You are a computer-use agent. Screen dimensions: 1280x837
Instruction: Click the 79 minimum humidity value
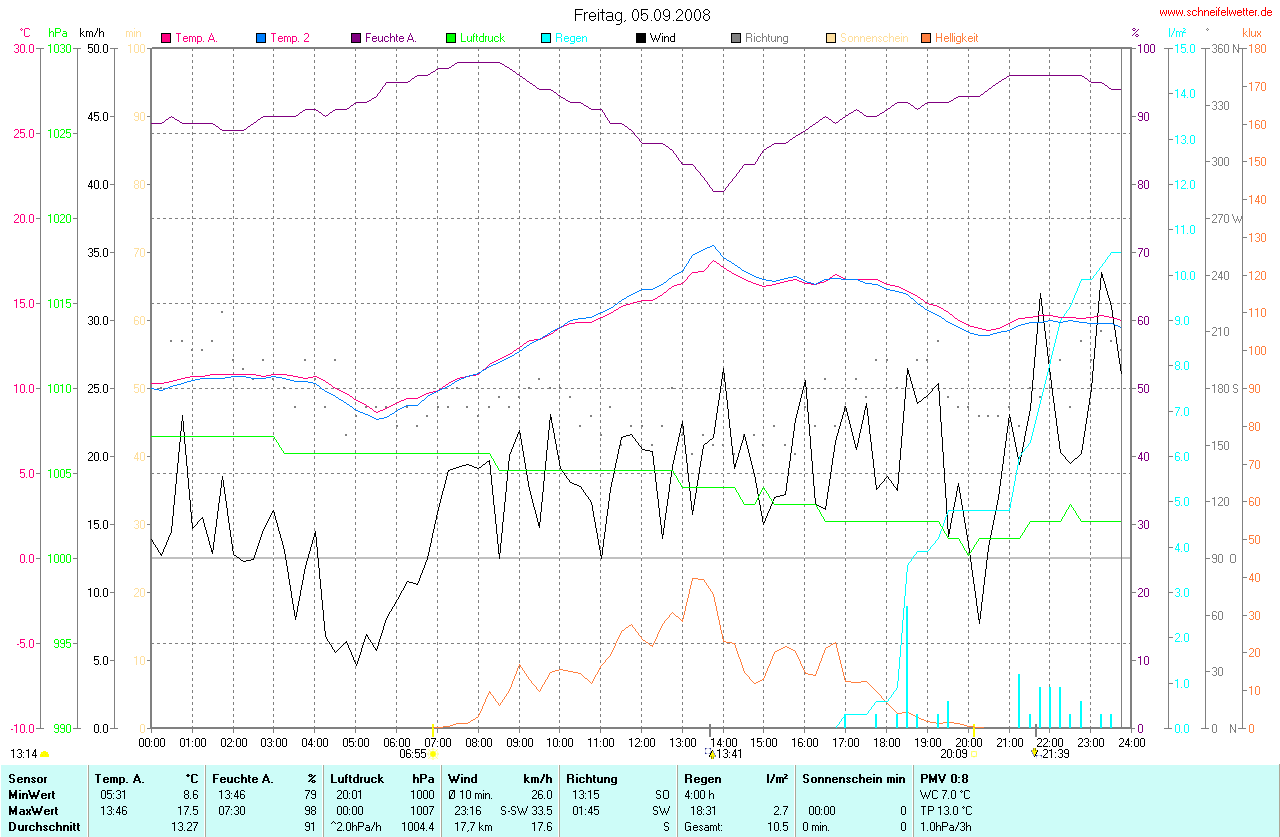tap(310, 795)
